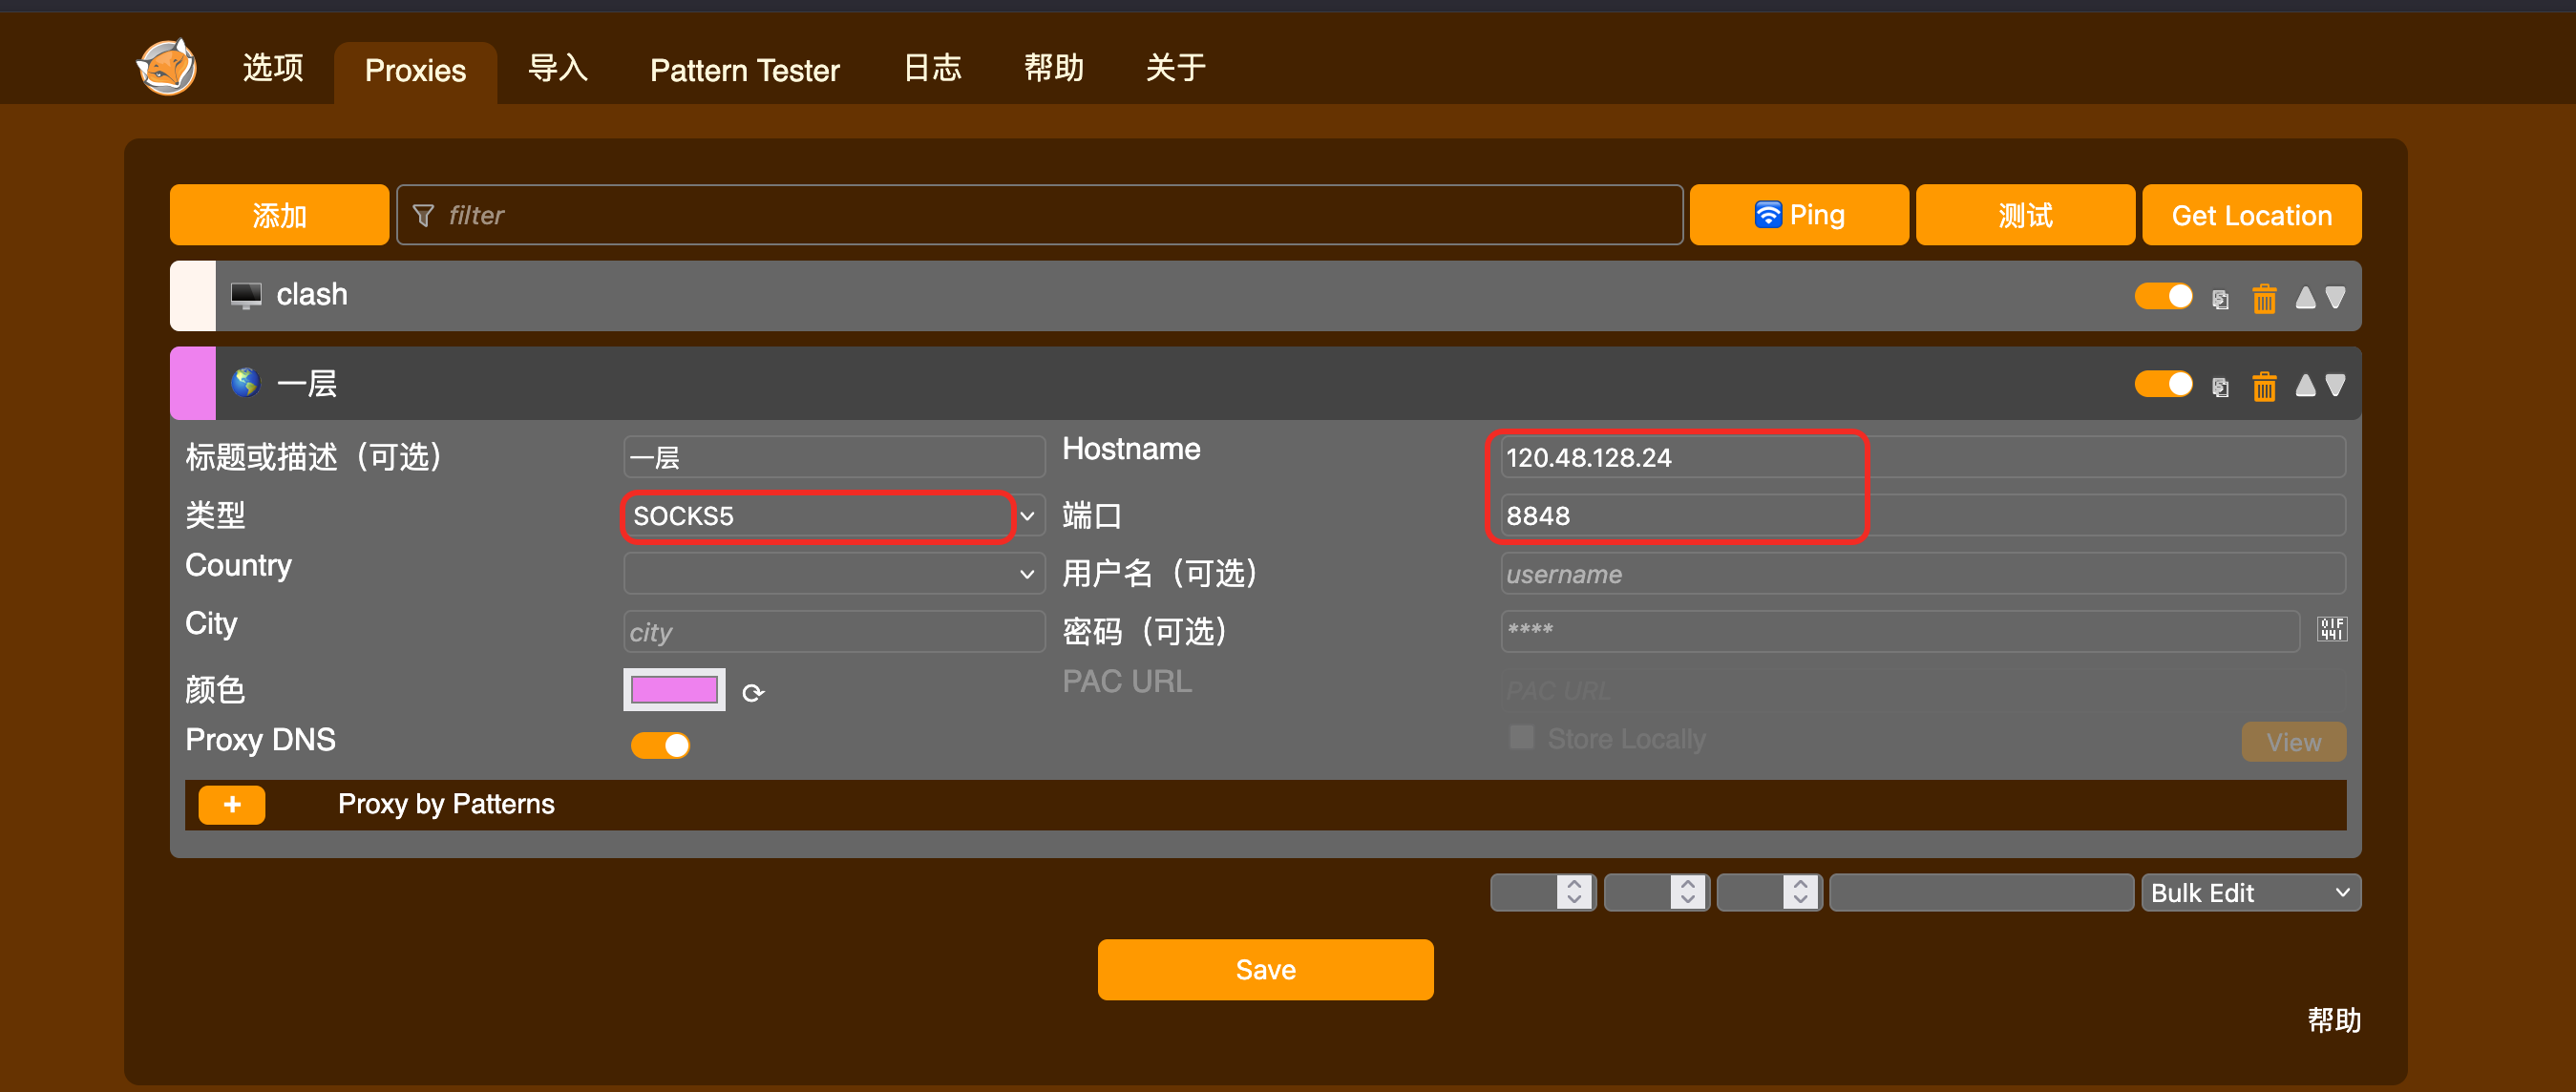Move clash proxy down with arrow
This screenshot has width=2576, height=1092.
point(2335,297)
